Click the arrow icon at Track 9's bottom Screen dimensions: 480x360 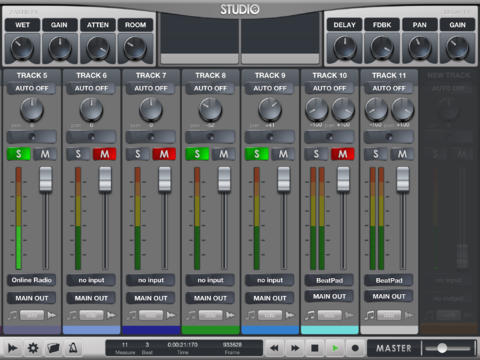coord(290,315)
